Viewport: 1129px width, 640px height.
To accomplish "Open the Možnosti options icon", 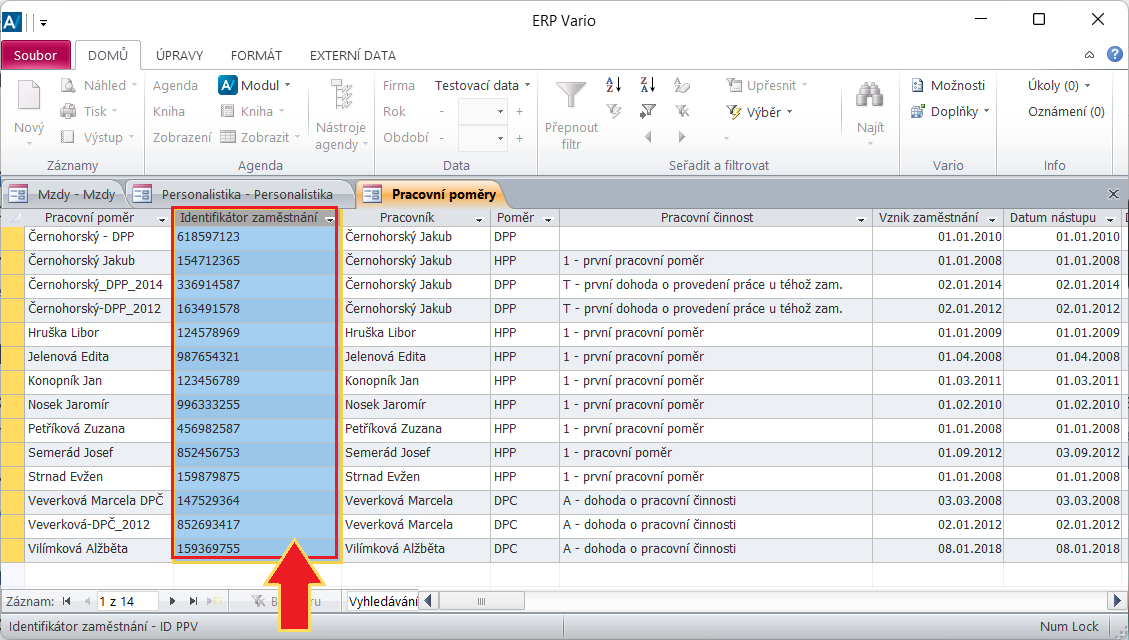I will [947, 85].
